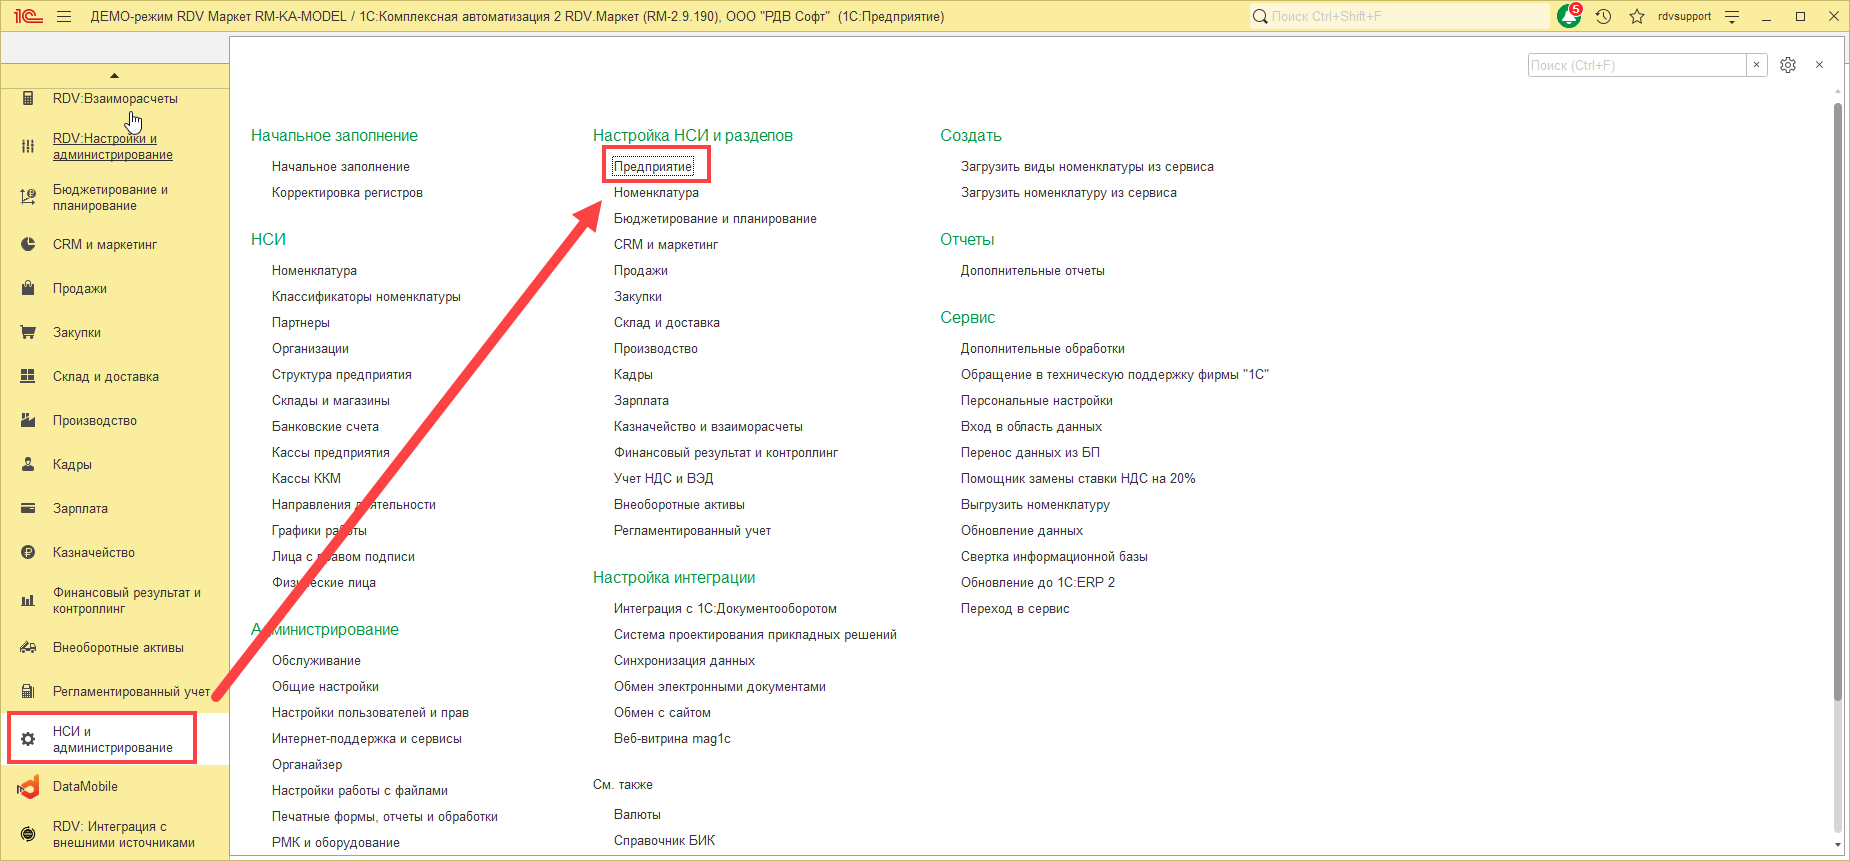Open Загрузить номенклатуру из сервиса link
This screenshot has height=861, width=1850.
pyautogui.click(x=1069, y=192)
